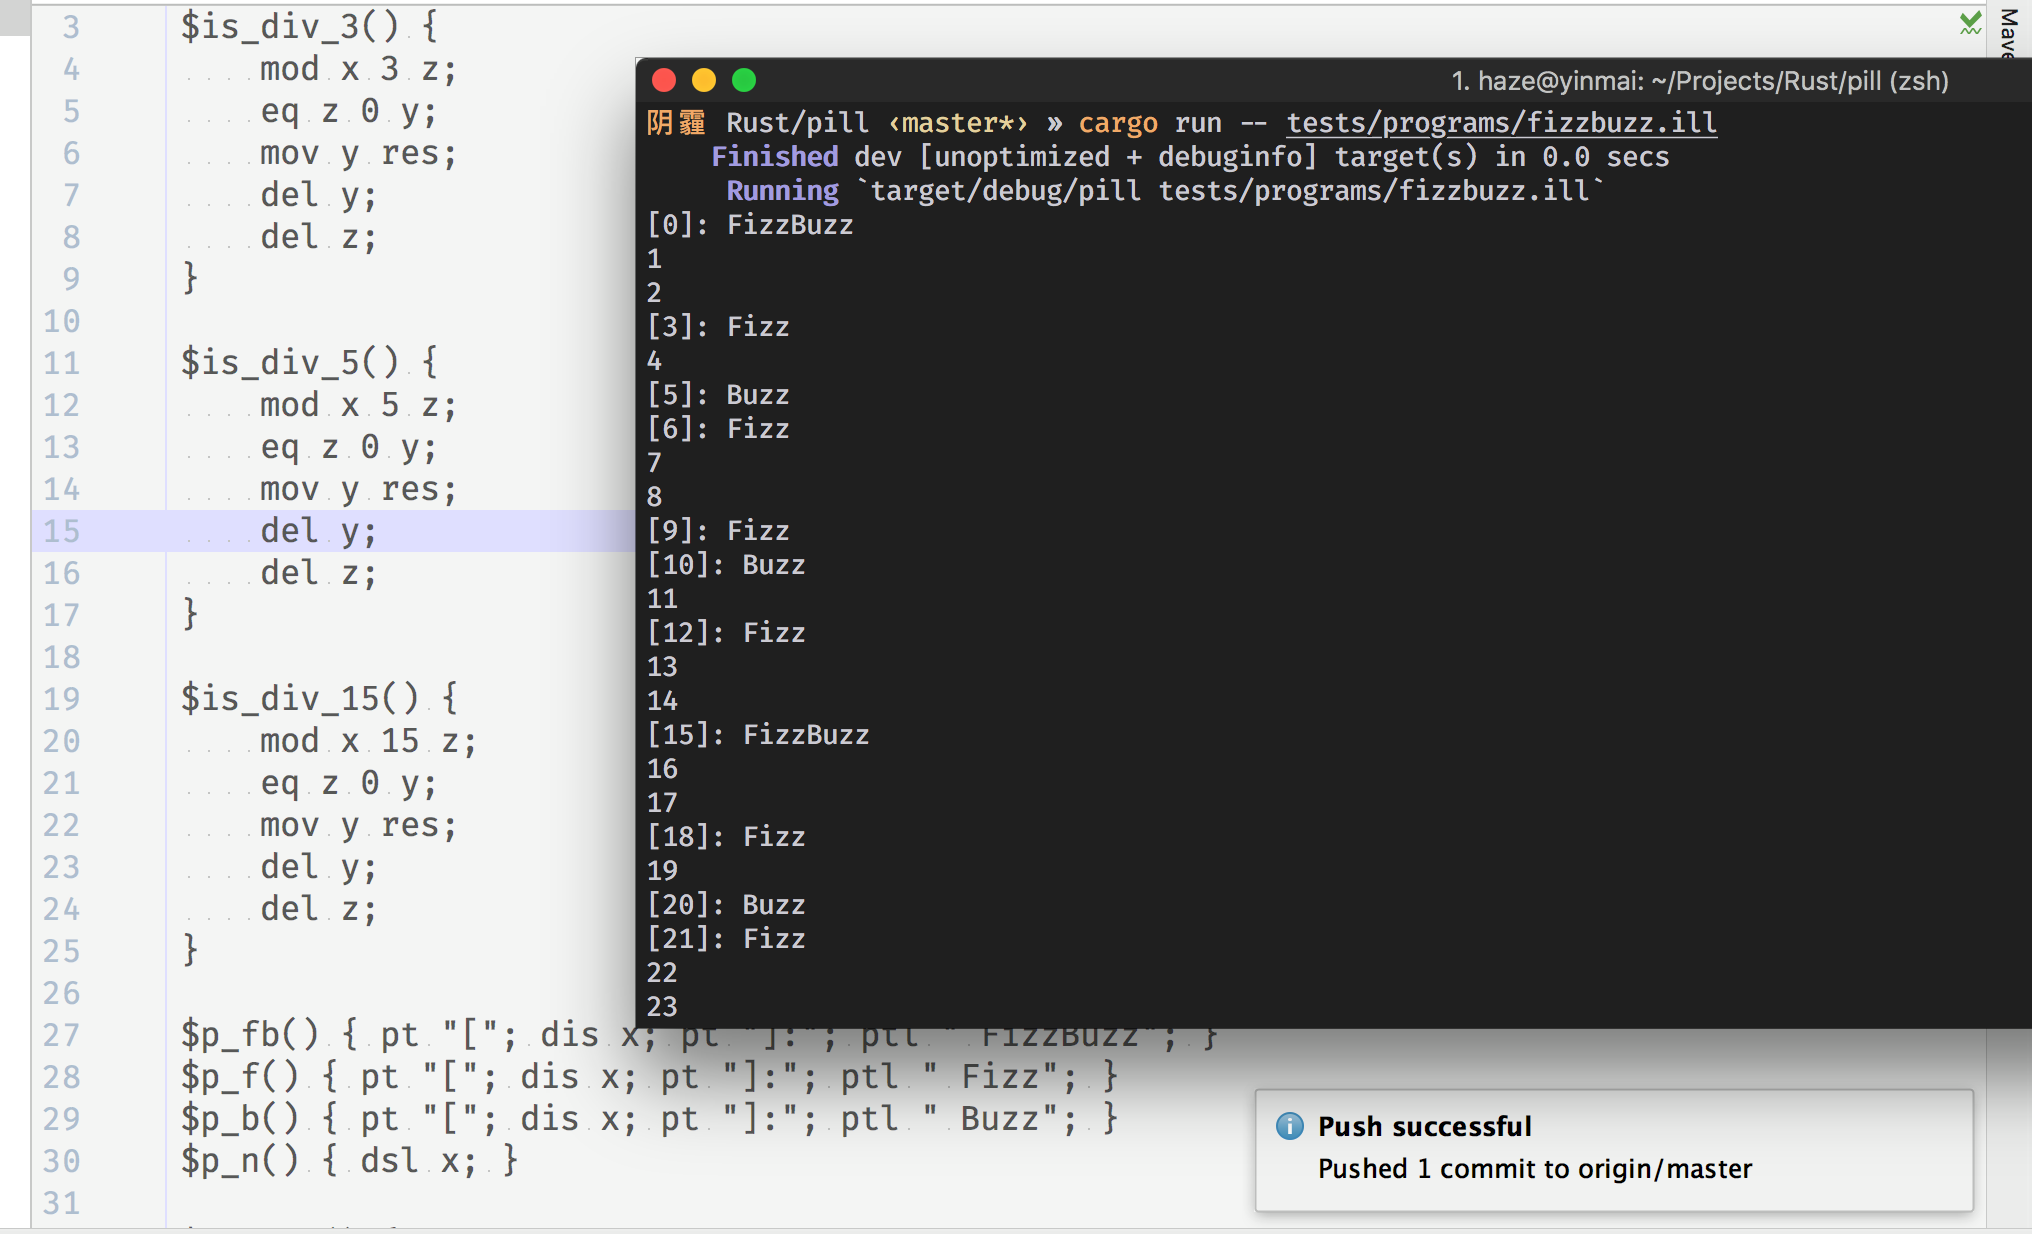Click gutter line number 15

click(61, 531)
